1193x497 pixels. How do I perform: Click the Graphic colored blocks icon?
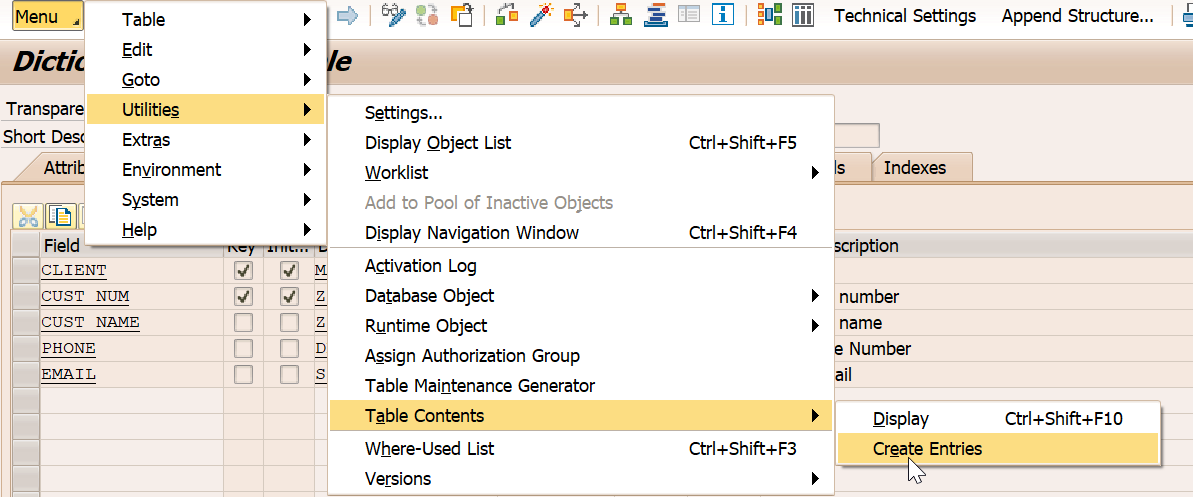770,15
